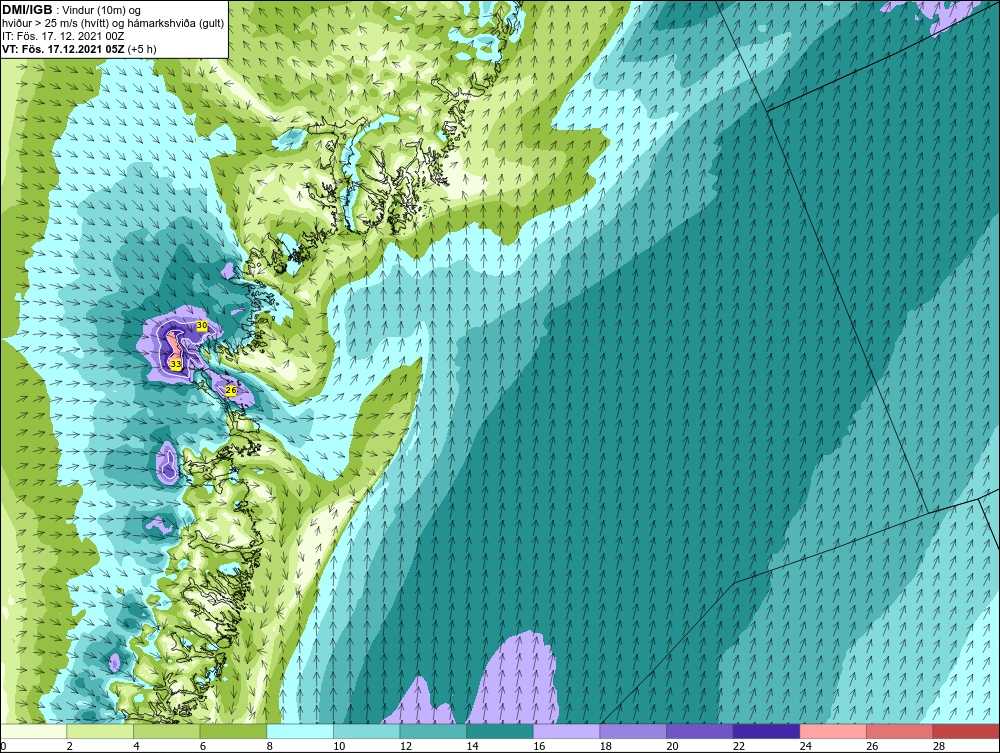Select the 2–4 m/s light green legend swatch
The image size is (1000, 753).
pyautogui.click(x=100, y=731)
